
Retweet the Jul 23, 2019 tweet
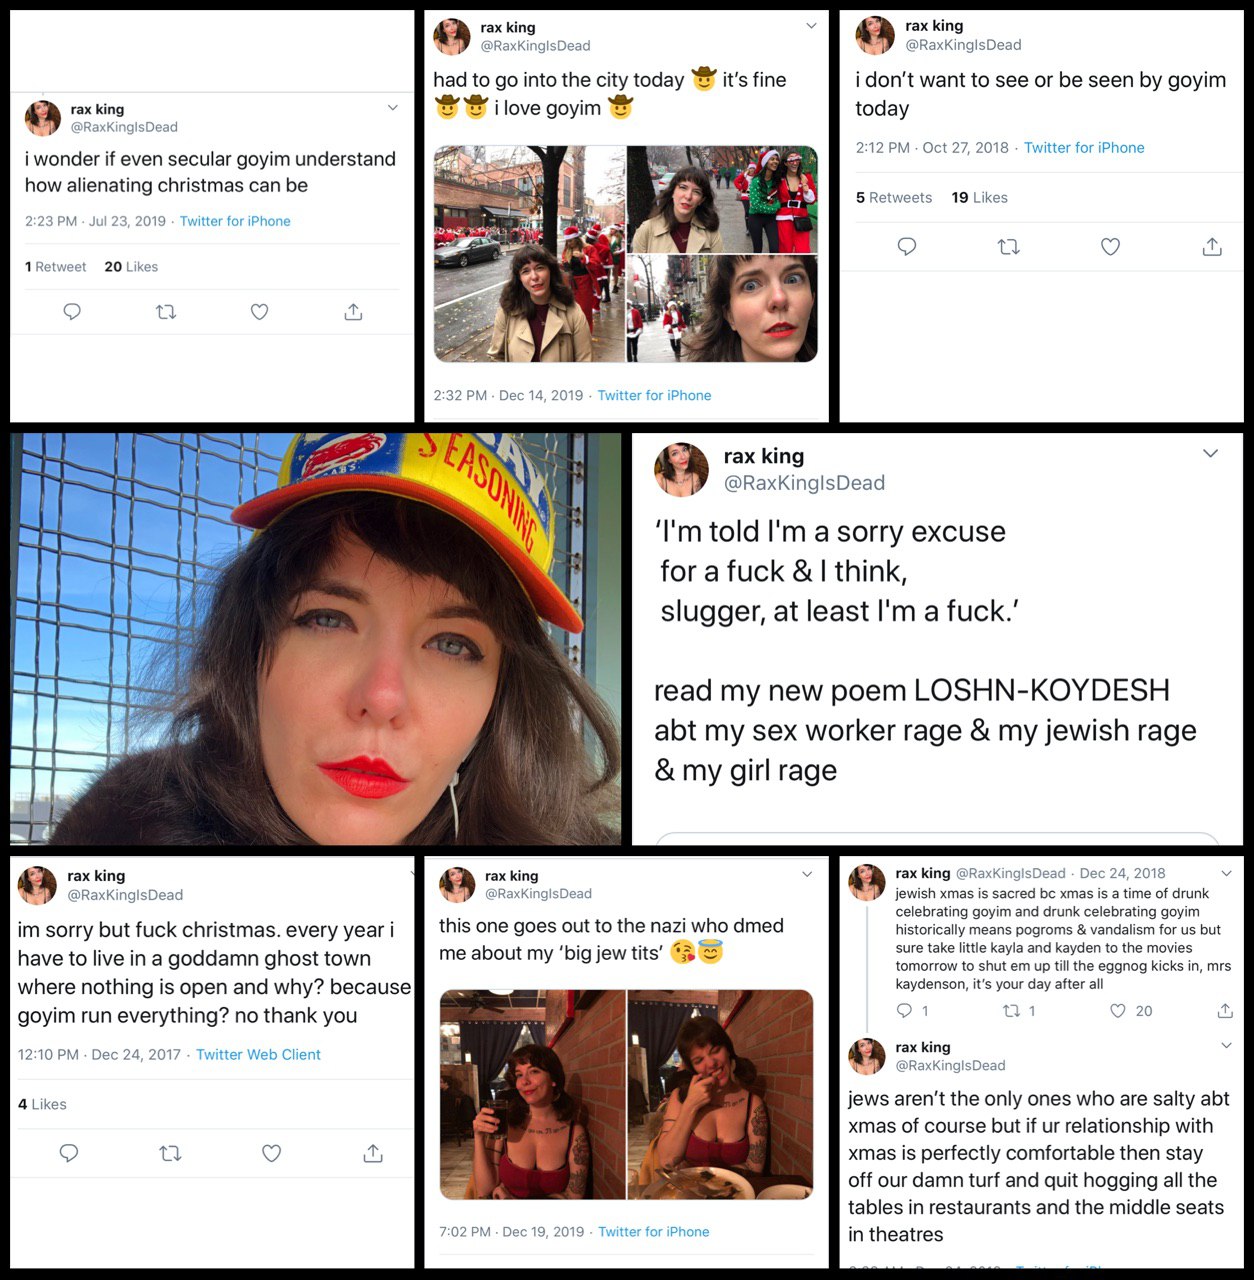[166, 312]
